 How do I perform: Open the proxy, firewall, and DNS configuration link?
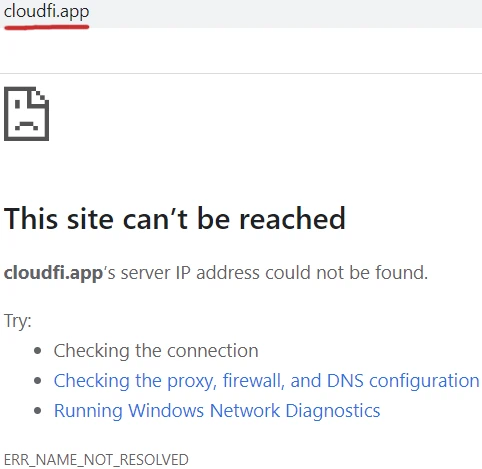[x=266, y=381]
